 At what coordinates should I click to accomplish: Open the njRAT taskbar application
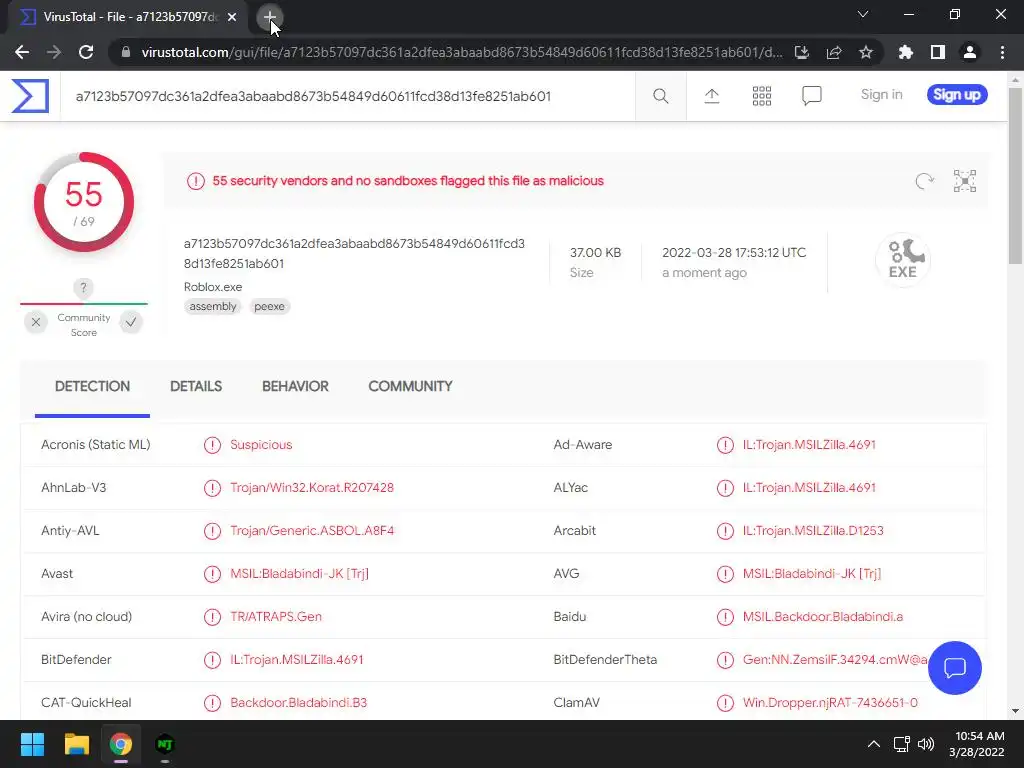pos(165,744)
